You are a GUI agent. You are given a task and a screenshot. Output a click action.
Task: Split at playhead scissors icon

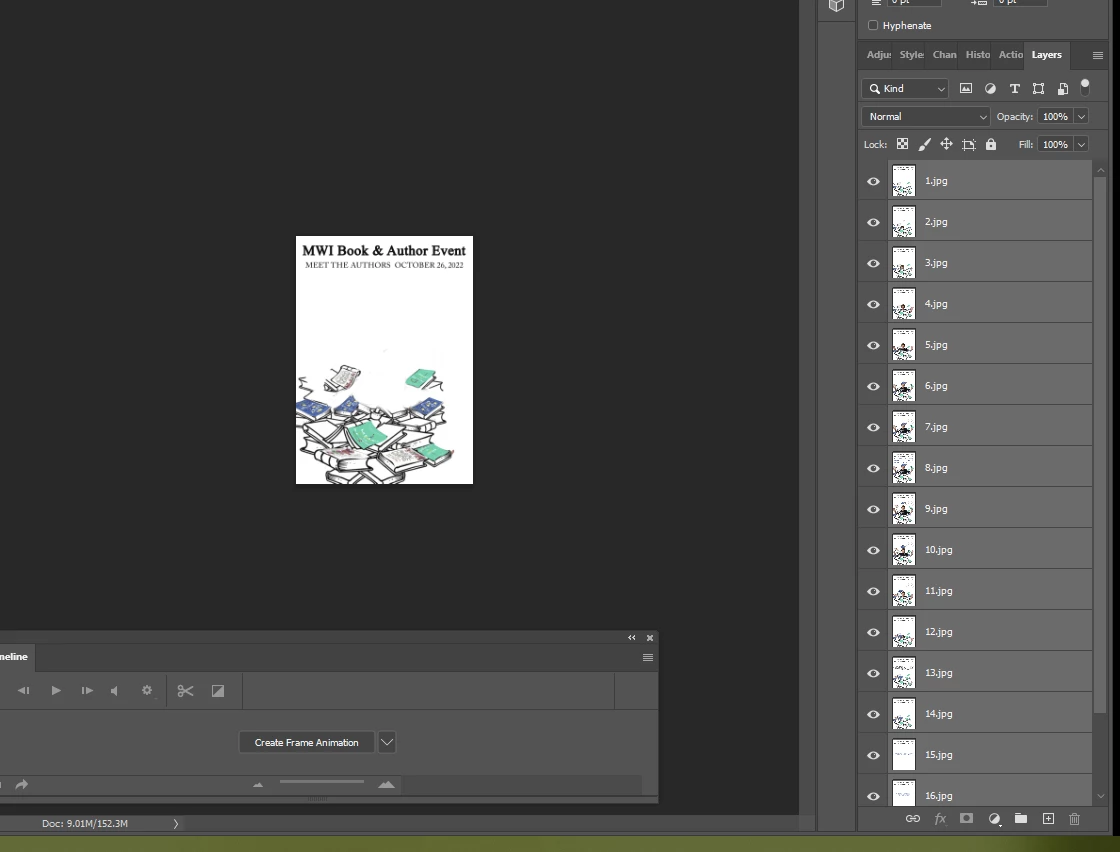pyautogui.click(x=186, y=691)
